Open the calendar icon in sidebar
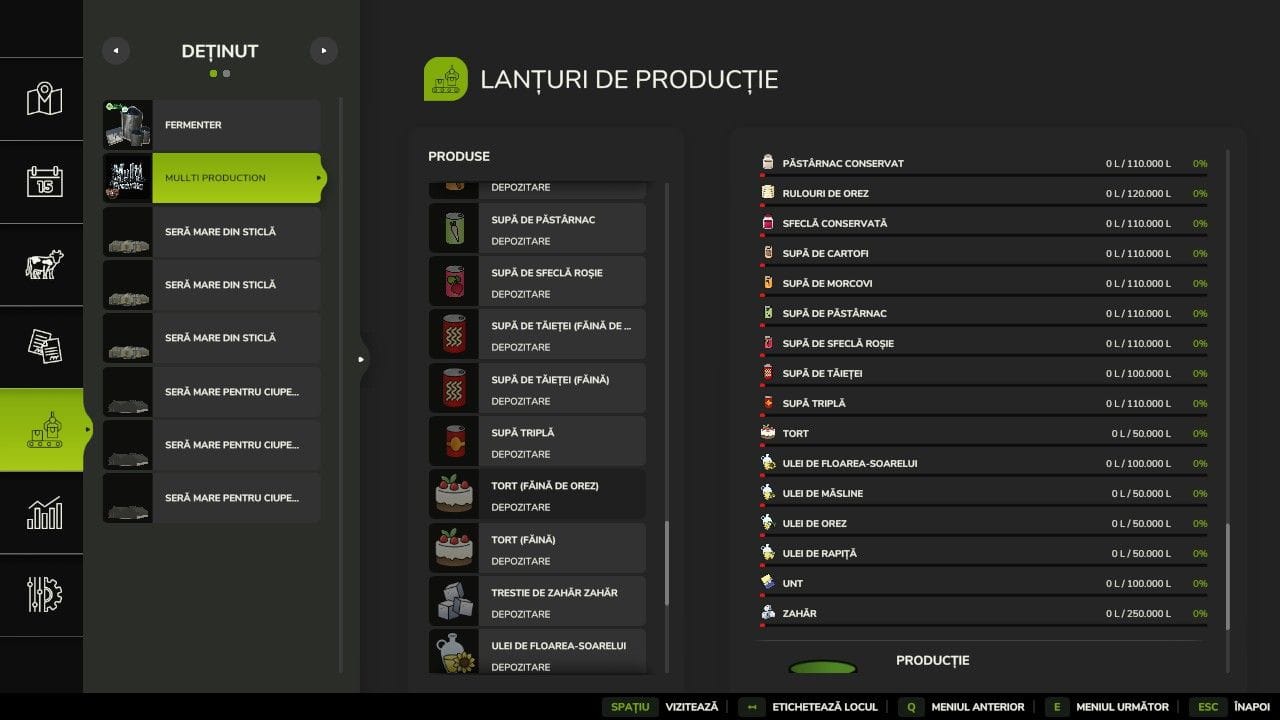This screenshot has width=1280, height=720. pyautogui.click(x=44, y=182)
